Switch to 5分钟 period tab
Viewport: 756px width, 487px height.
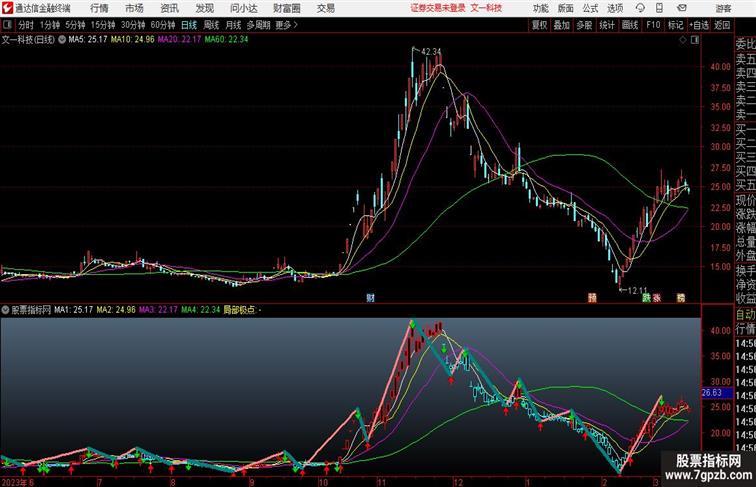point(75,25)
